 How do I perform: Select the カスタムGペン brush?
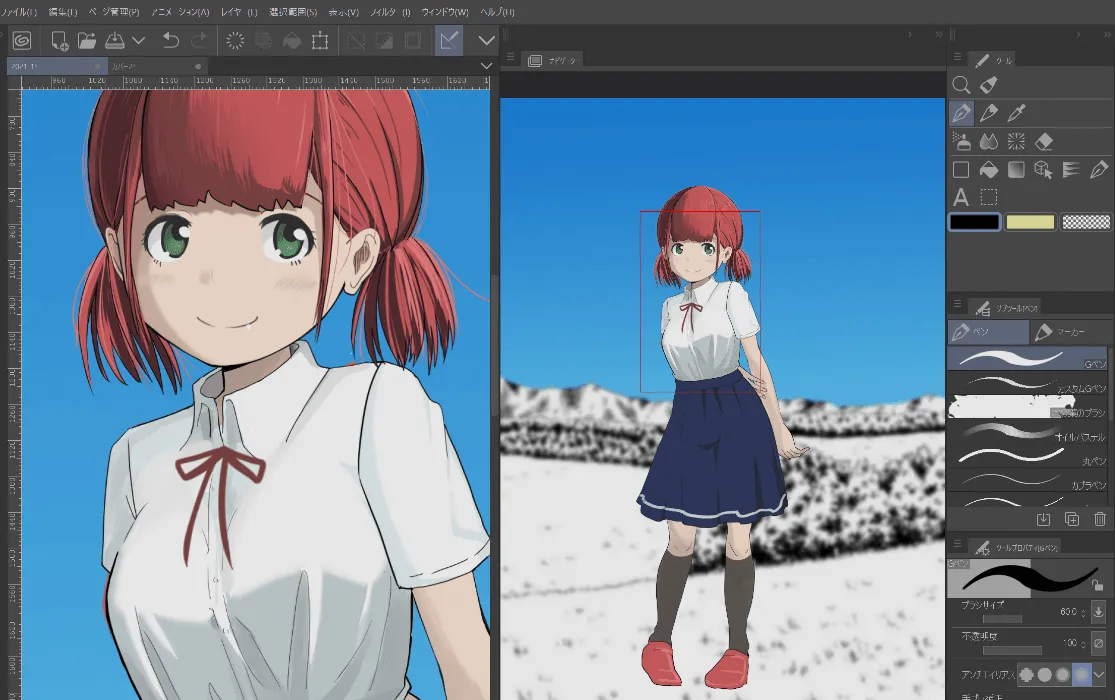point(1028,383)
